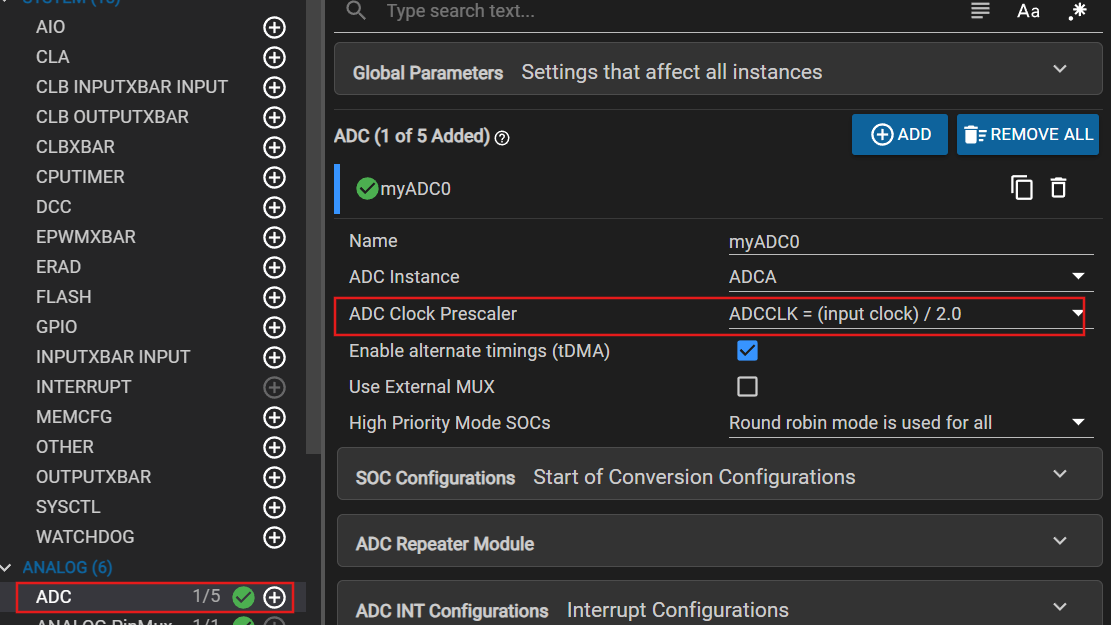Select ADC in the ANALOG module list
The height and width of the screenshot is (625, 1111).
pyautogui.click(x=155, y=597)
